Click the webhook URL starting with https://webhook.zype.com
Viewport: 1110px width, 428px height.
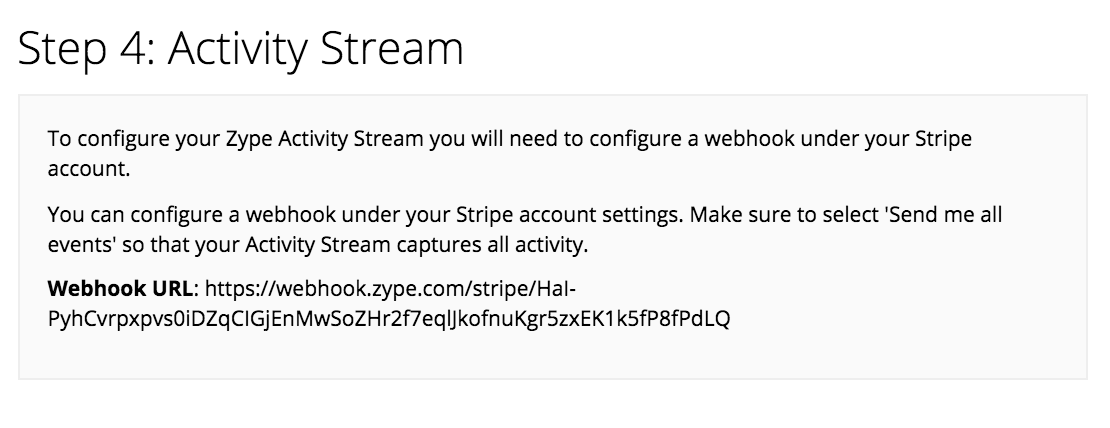tap(389, 304)
